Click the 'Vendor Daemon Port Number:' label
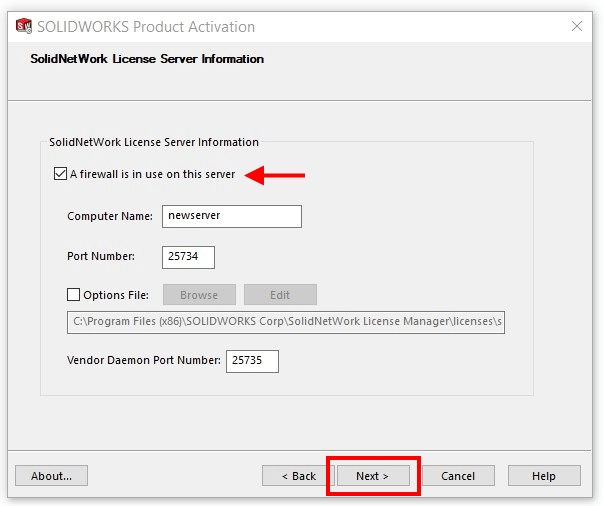 pos(144,360)
